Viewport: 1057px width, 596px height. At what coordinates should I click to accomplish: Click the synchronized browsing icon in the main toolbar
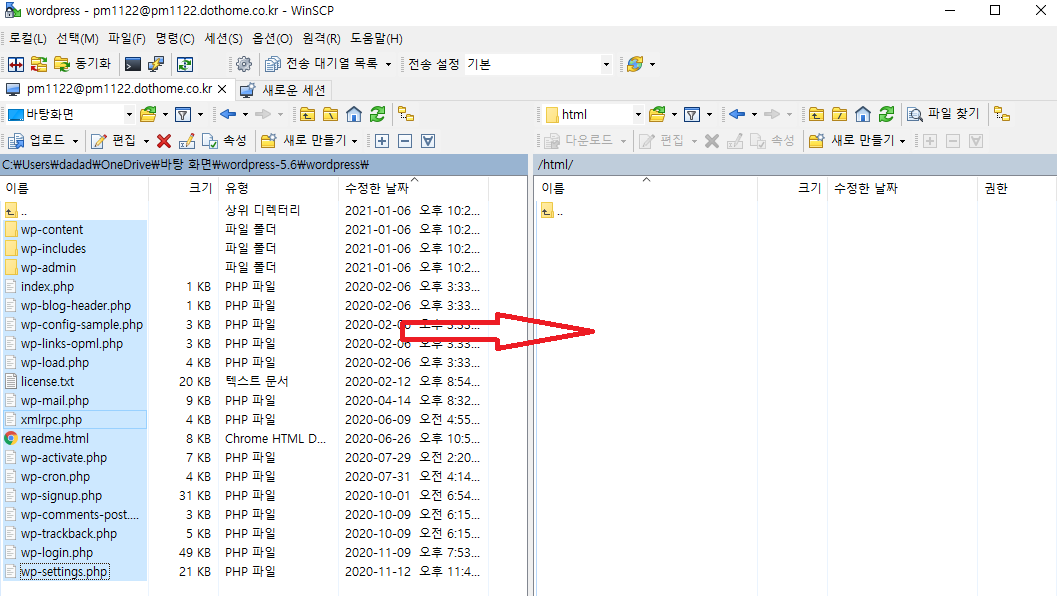pyautogui.click(x=185, y=64)
